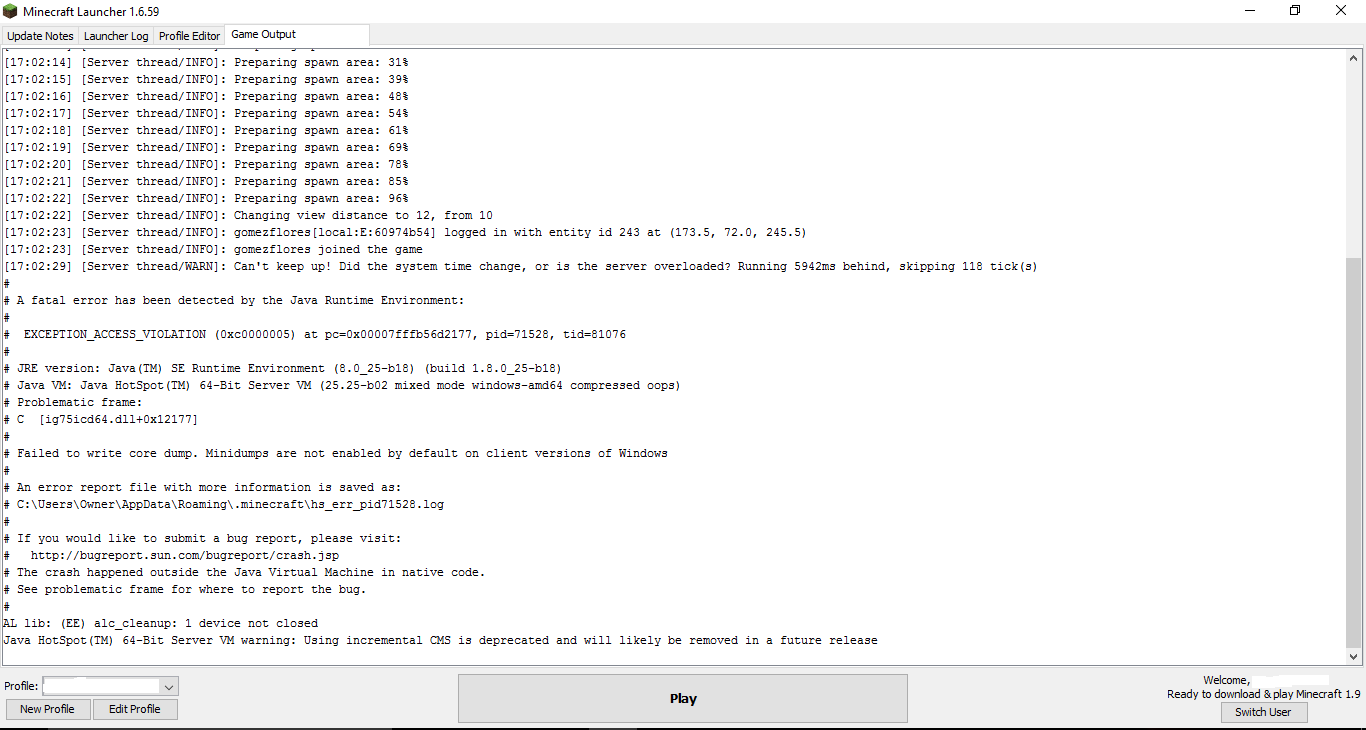The height and width of the screenshot is (730, 1366).
Task: Click the vertical scrollbar thumb
Action: click(1354, 452)
